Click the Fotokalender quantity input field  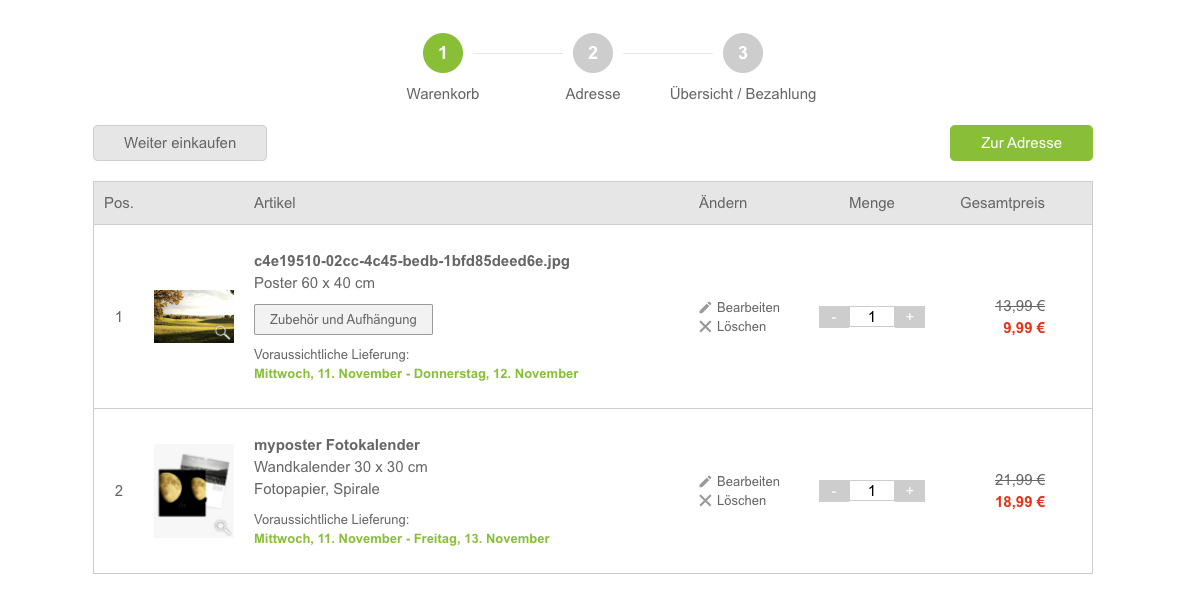(871, 491)
